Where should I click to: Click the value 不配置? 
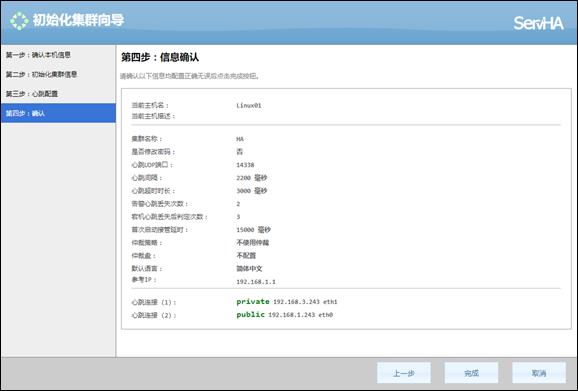click(x=246, y=255)
